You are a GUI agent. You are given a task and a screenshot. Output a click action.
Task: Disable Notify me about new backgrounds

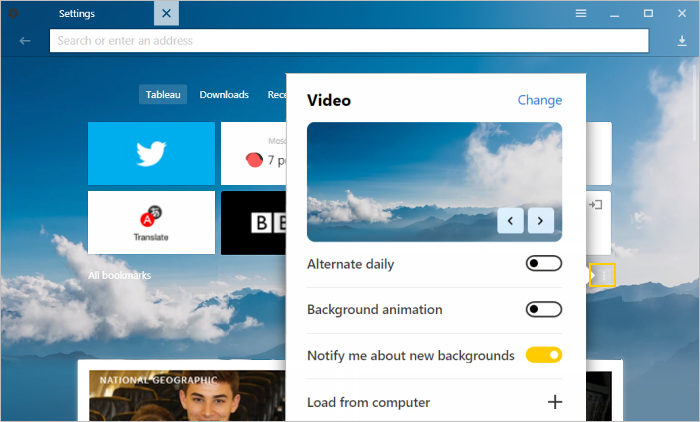pos(544,355)
